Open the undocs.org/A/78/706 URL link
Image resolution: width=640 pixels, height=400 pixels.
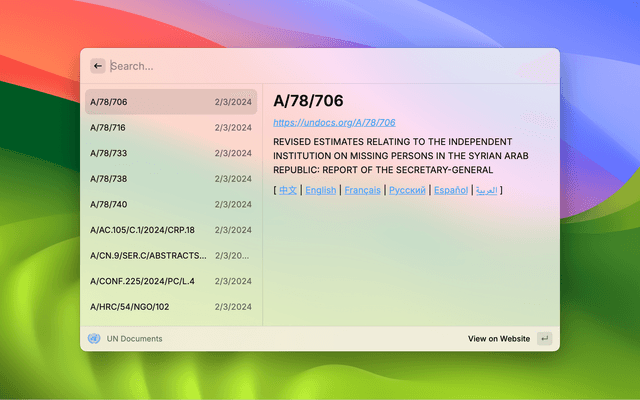(x=334, y=122)
